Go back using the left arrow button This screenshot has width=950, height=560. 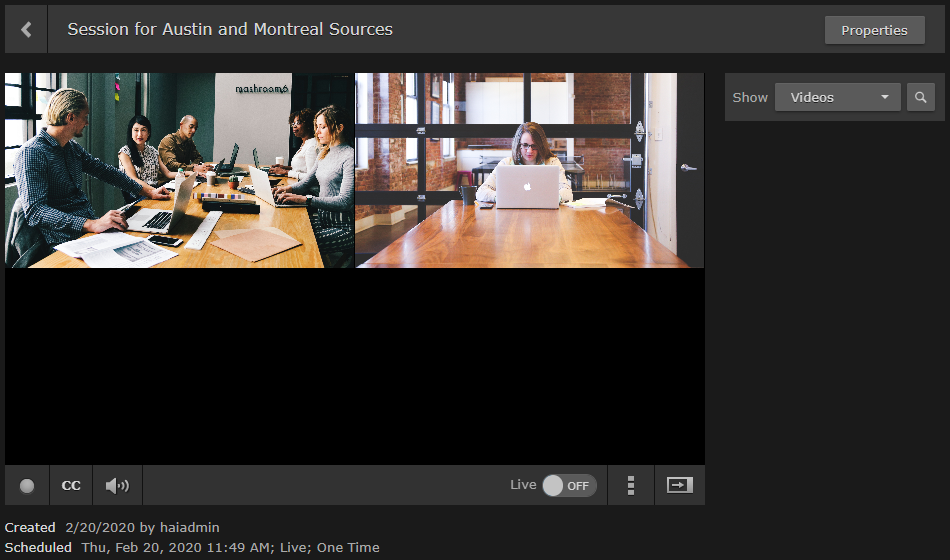[x=26, y=30]
